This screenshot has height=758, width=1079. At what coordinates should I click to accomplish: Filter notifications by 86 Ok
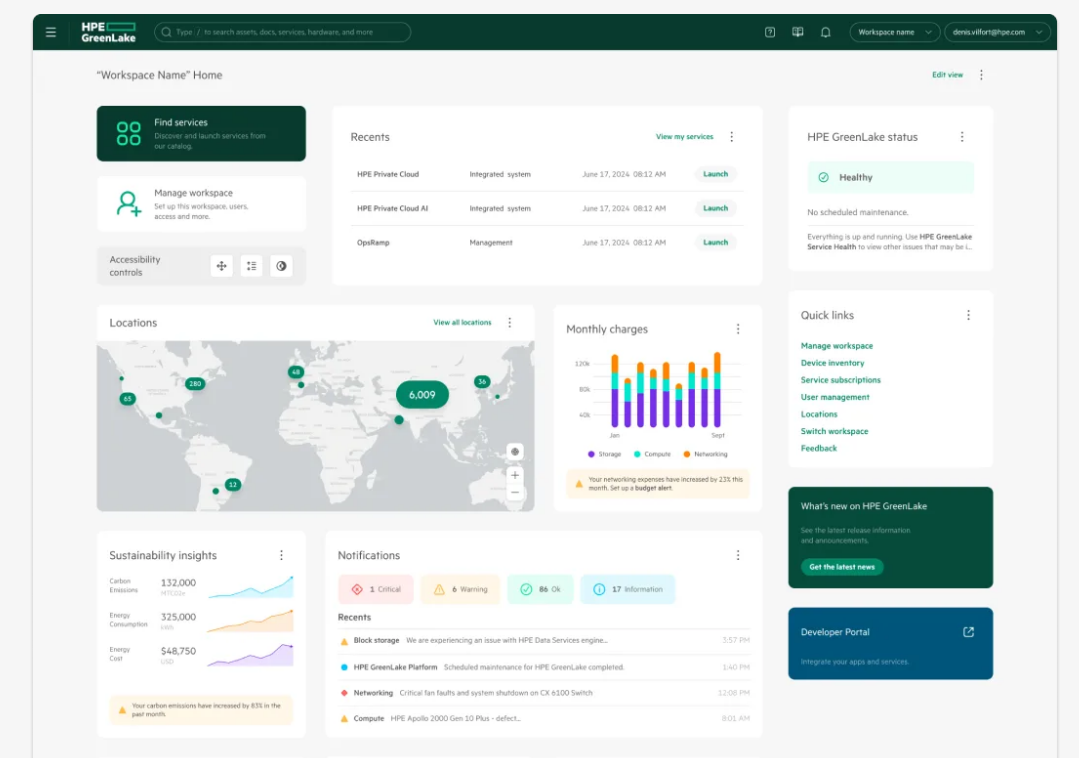tap(540, 589)
